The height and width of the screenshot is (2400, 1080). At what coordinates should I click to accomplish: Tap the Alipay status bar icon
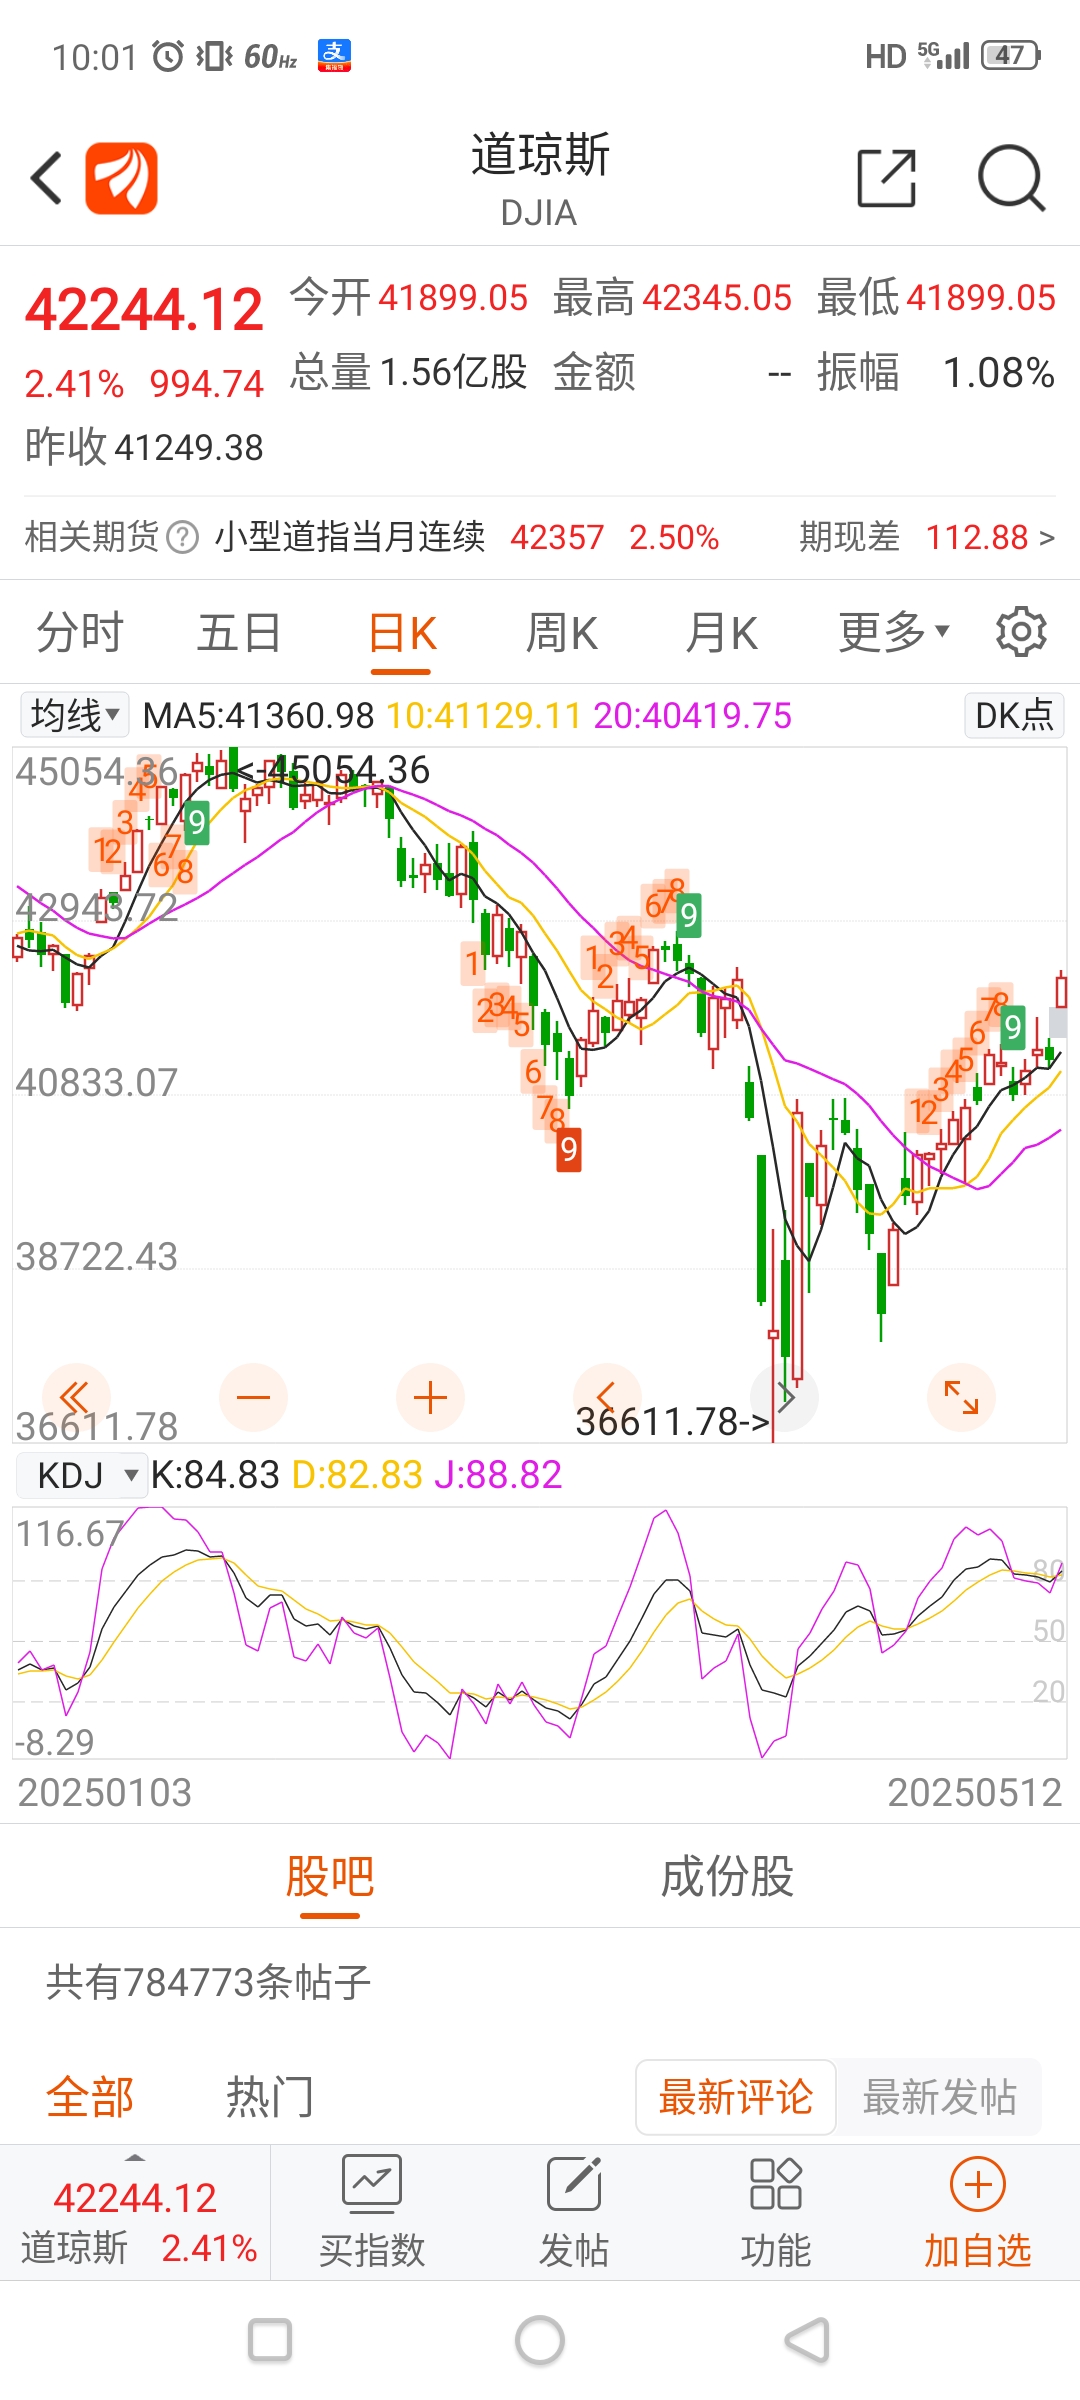tap(334, 56)
